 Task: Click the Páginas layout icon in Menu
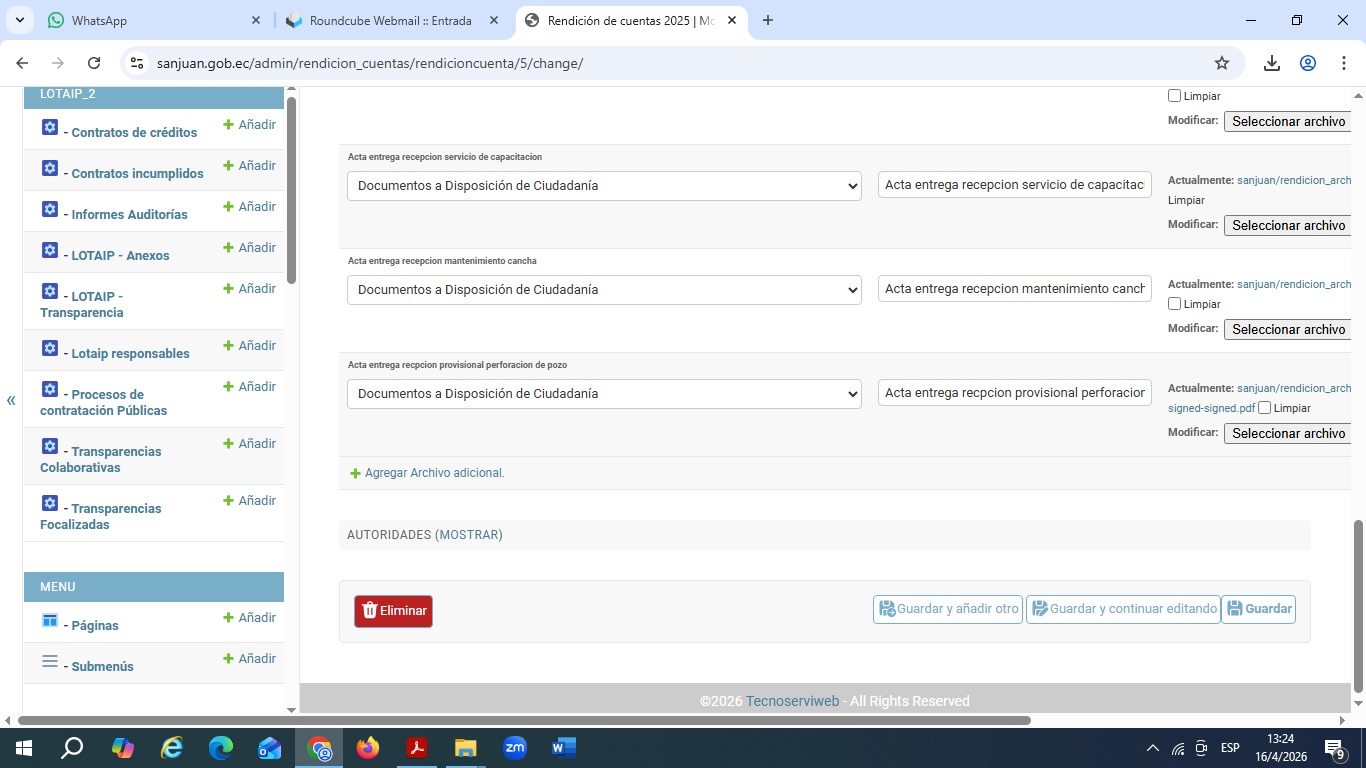(50, 621)
